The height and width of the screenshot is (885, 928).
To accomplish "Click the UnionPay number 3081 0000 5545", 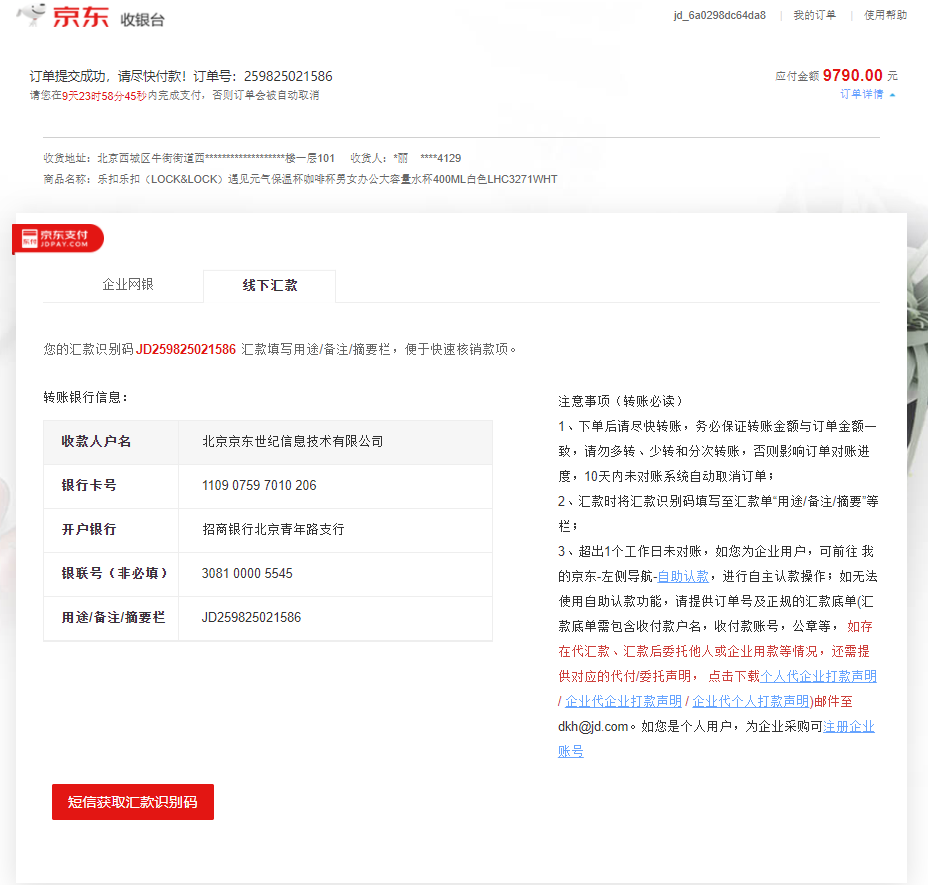I will tap(247, 574).
